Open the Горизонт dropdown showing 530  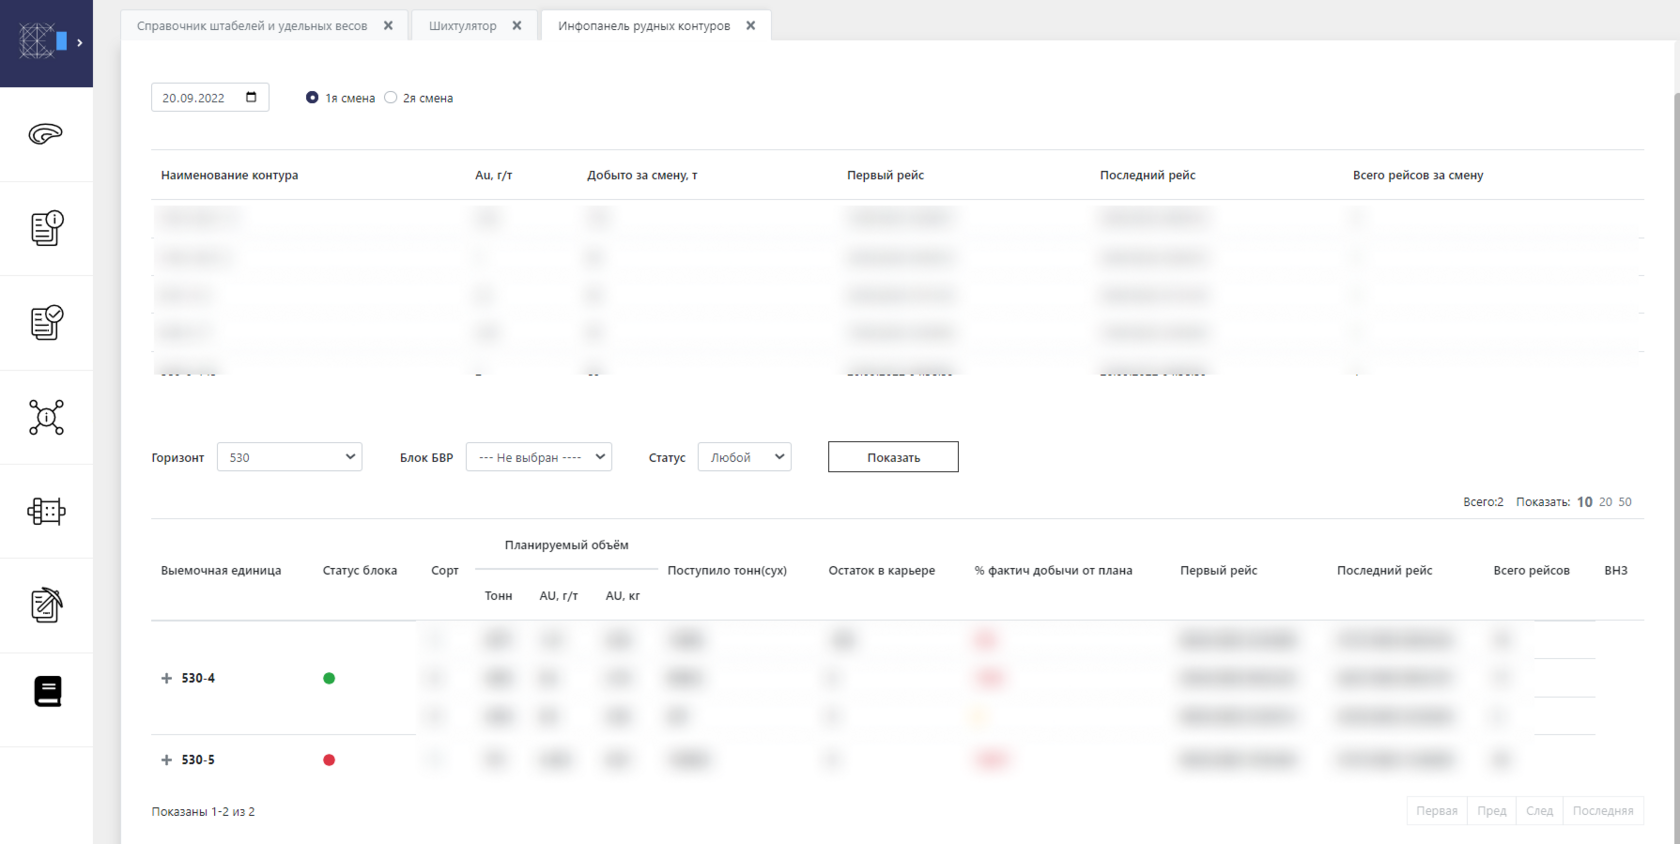click(x=289, y=457)
